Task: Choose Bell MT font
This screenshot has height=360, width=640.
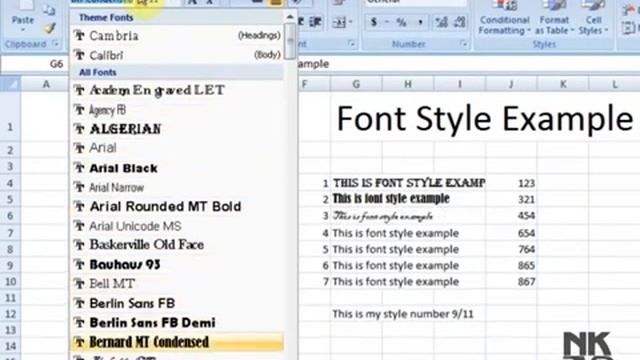Action: pyautogui.click(x=177, y=284)
